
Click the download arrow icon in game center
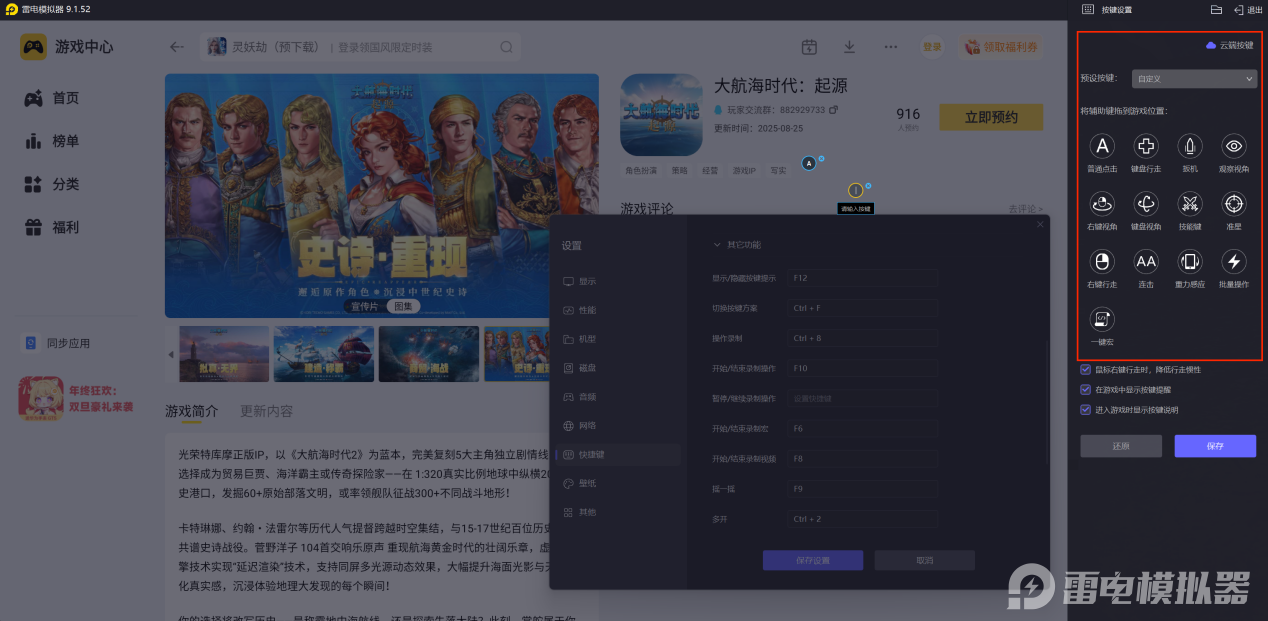[x=849, y=47]
